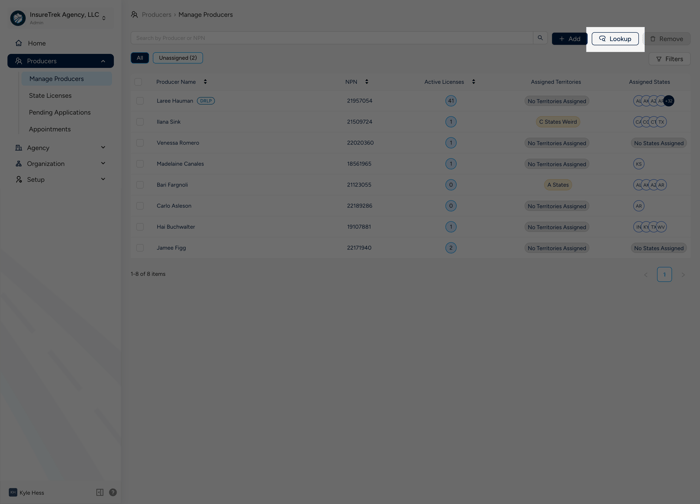Click Jamee Figg's 2 active licenses badge
The width and height of the screenshot is (700, 504).
pyautogui.click(x=451, y=248)
